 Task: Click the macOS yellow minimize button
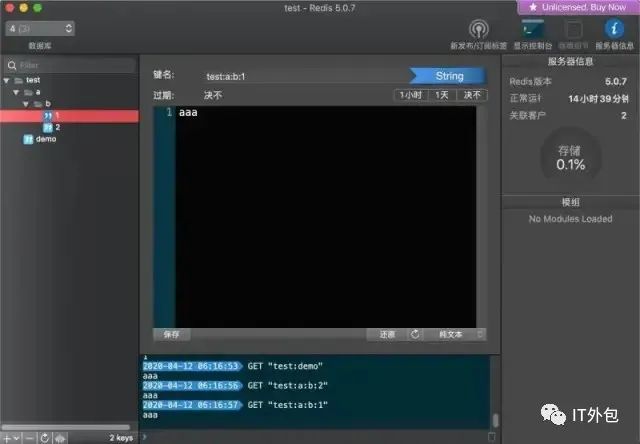point(24,8)
